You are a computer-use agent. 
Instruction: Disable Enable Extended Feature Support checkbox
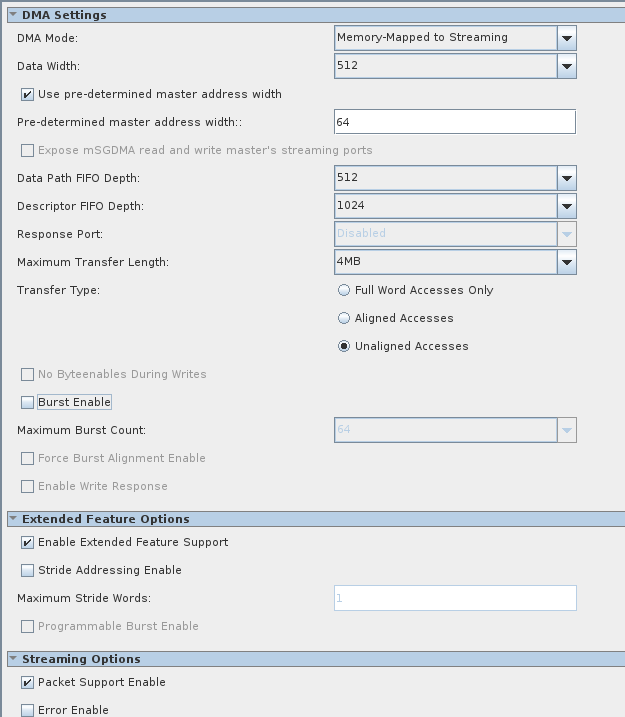pyautogui.click(x=28, y=542)
